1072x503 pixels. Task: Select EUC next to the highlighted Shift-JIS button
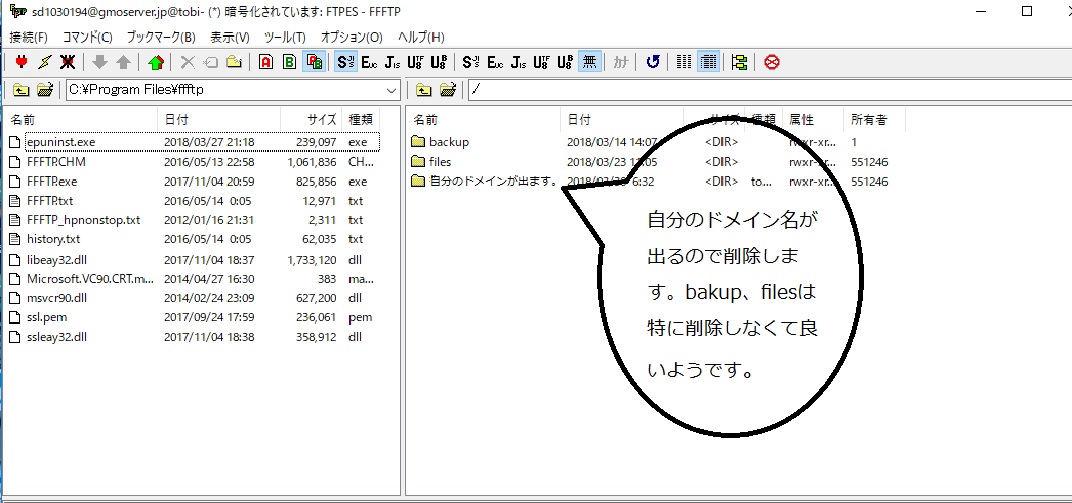tap(369, 62)
